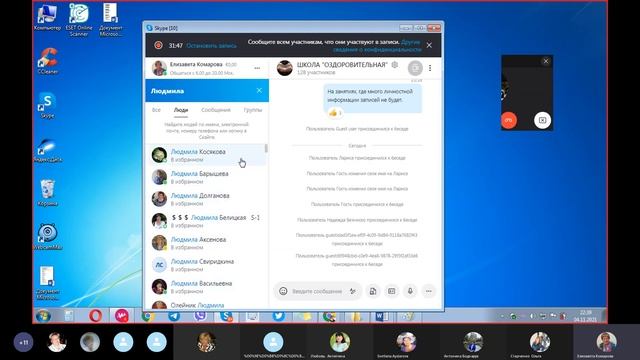
Task: Open the more menu beside Елизавета Комарова
Action: [x=257, y=68]
